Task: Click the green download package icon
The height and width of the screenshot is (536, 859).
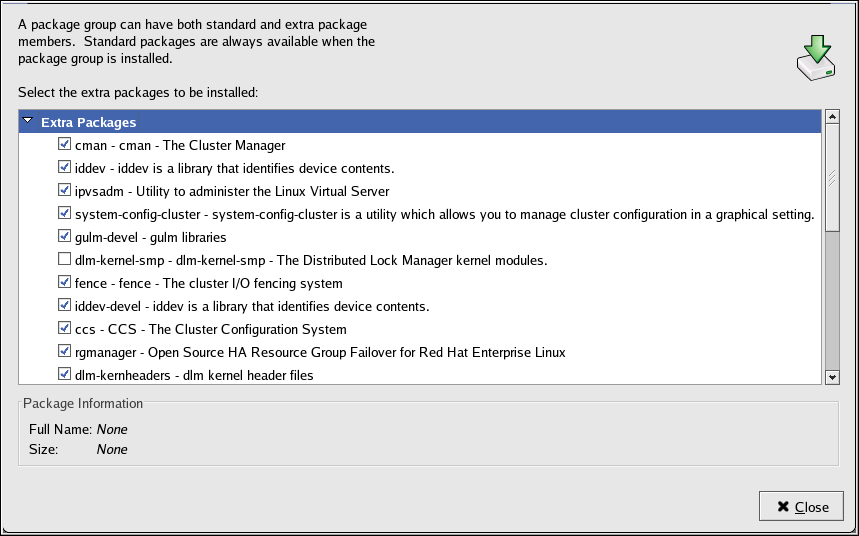Action: point(816,59)
